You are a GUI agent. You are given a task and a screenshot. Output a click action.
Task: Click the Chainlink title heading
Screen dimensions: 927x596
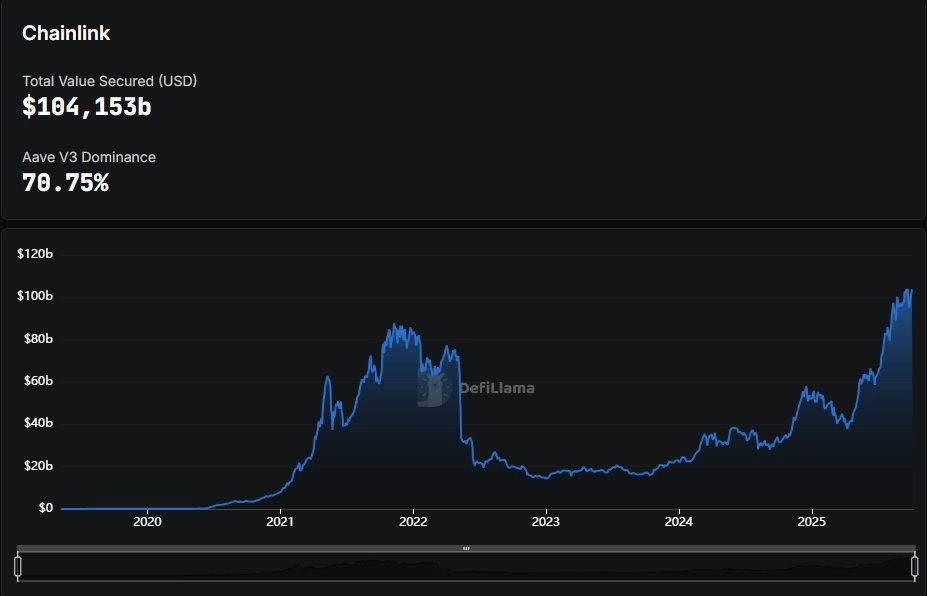point(66,33)
